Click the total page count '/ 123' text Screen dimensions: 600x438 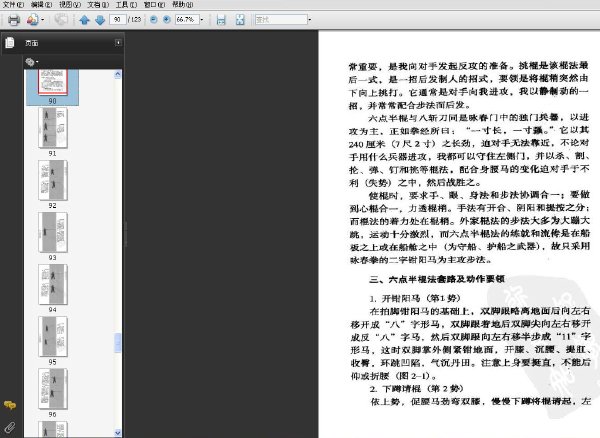click(135, 19)
